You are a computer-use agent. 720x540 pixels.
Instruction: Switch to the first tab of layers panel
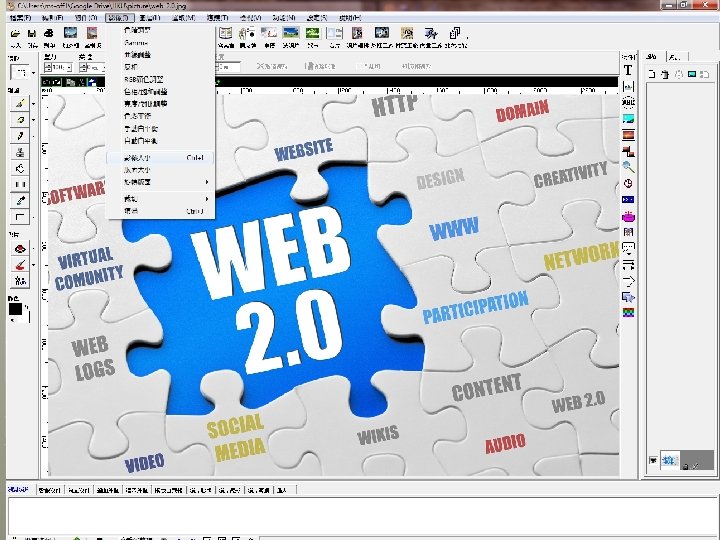[x=652, y=57]
